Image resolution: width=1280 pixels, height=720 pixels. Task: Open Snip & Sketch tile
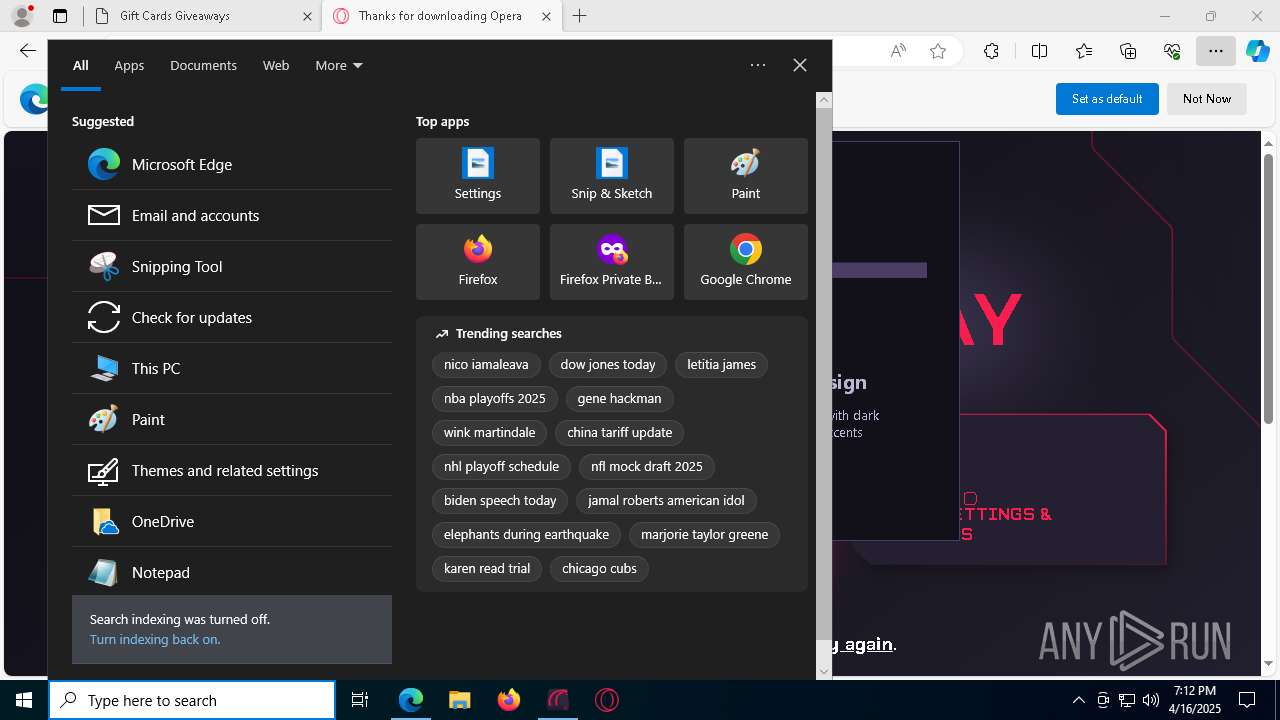click(612, 176)
